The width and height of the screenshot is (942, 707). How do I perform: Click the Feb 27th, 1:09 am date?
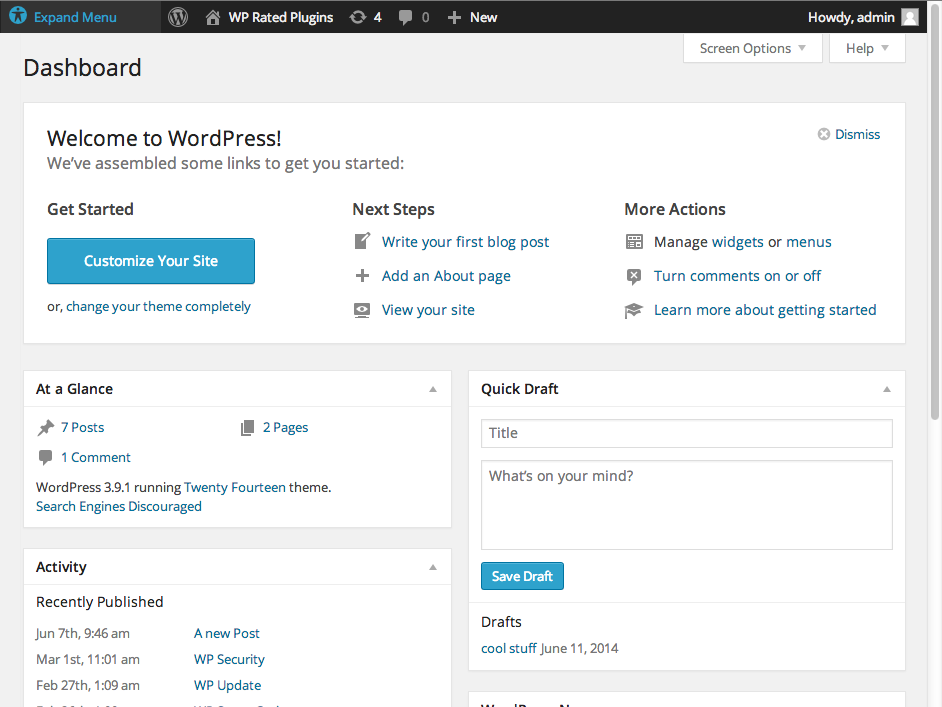point(88,685)
